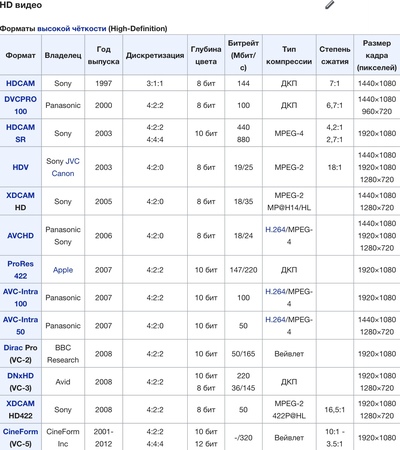Open the XDCAM link in HD row
Image resolution: width=400 pixels, height=450 pixels.
pyautogui.click(x=20, y=195)
